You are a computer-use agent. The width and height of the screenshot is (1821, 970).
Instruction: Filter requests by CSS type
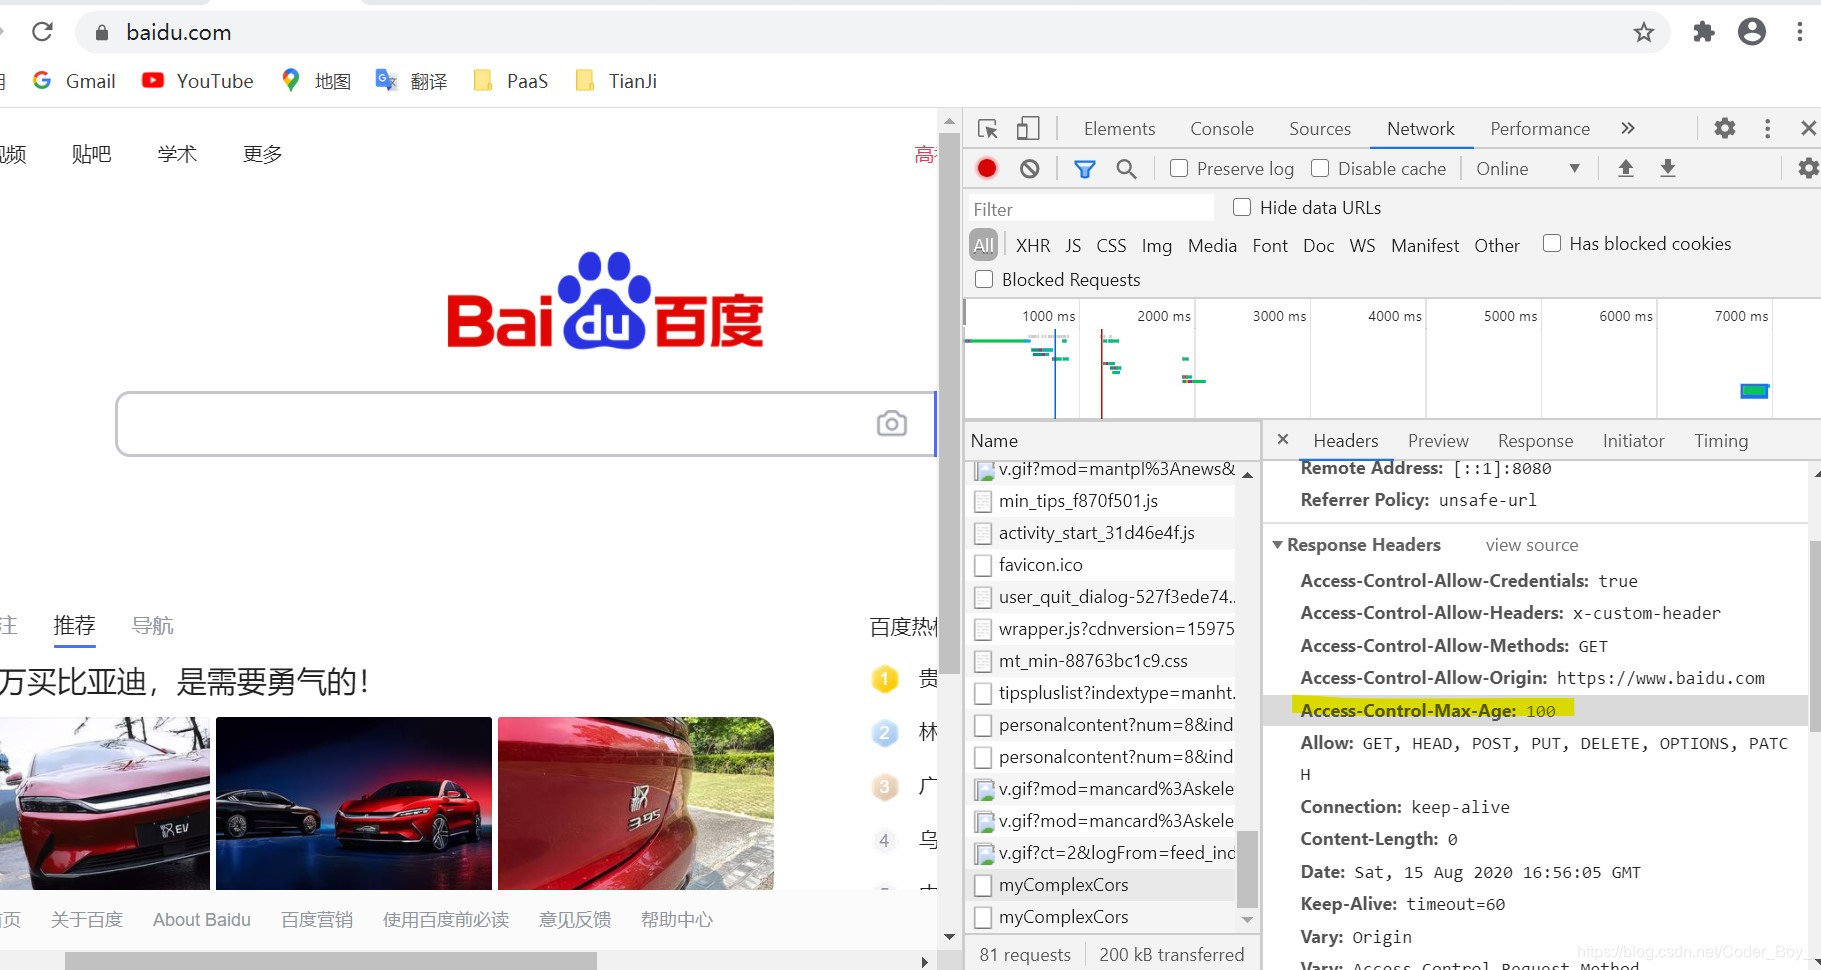point(1111,245)
